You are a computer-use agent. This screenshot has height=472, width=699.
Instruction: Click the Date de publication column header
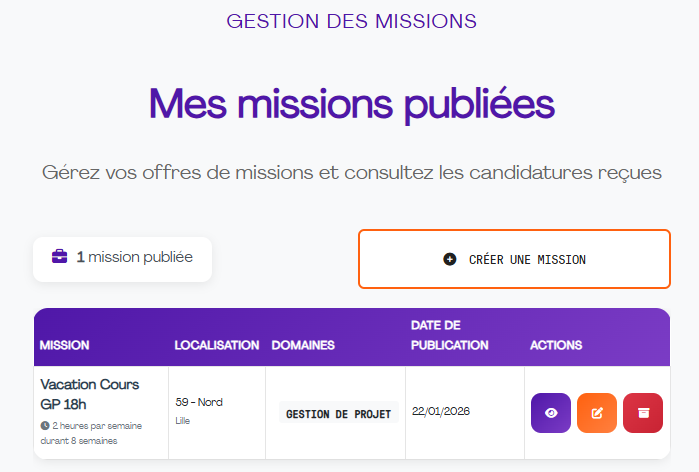point(450,335)
